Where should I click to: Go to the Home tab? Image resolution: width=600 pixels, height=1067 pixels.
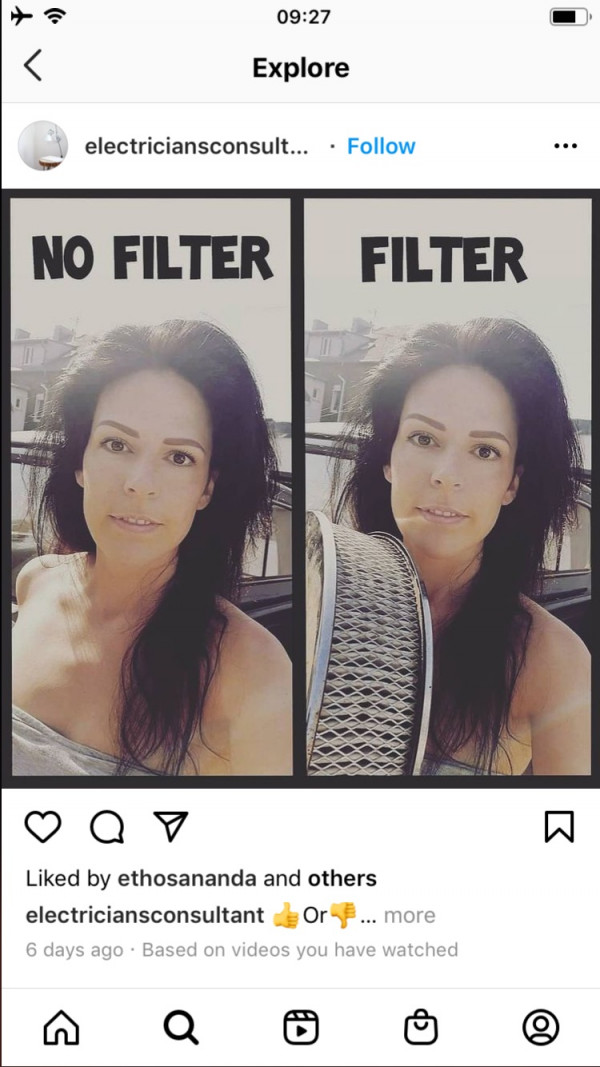pos(61,1027)
